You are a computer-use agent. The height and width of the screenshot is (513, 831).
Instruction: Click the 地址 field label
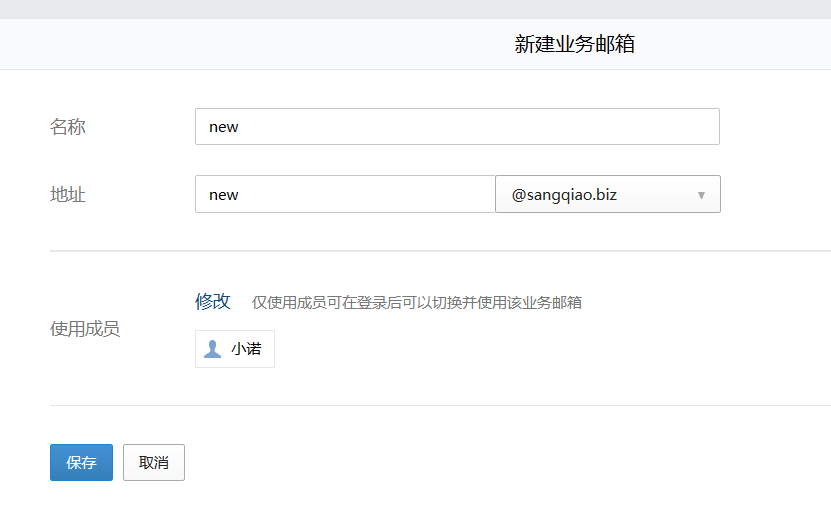tap(68, 194)
